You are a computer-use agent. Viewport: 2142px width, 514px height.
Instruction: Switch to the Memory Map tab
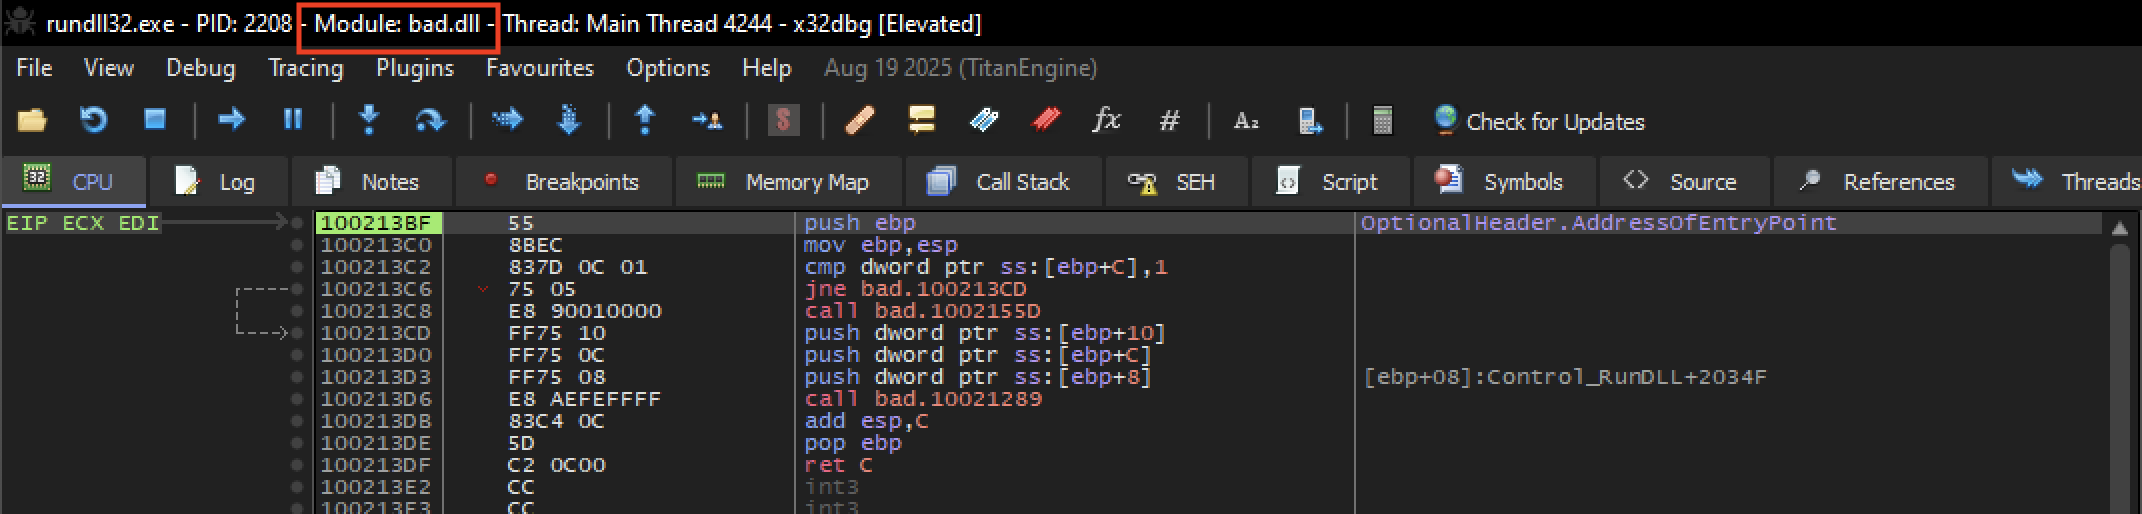788,181
